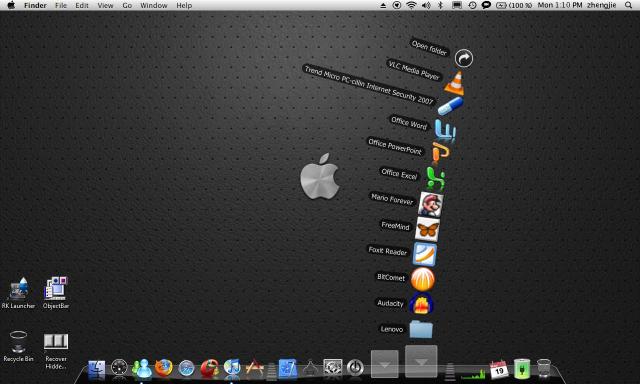Launch Firefox from the dock

164,368
